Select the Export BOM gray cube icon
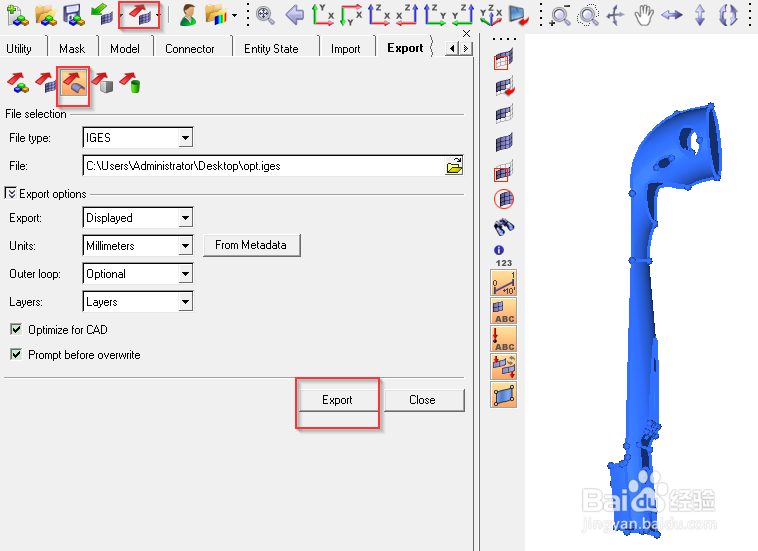 [x=102, y=83]
